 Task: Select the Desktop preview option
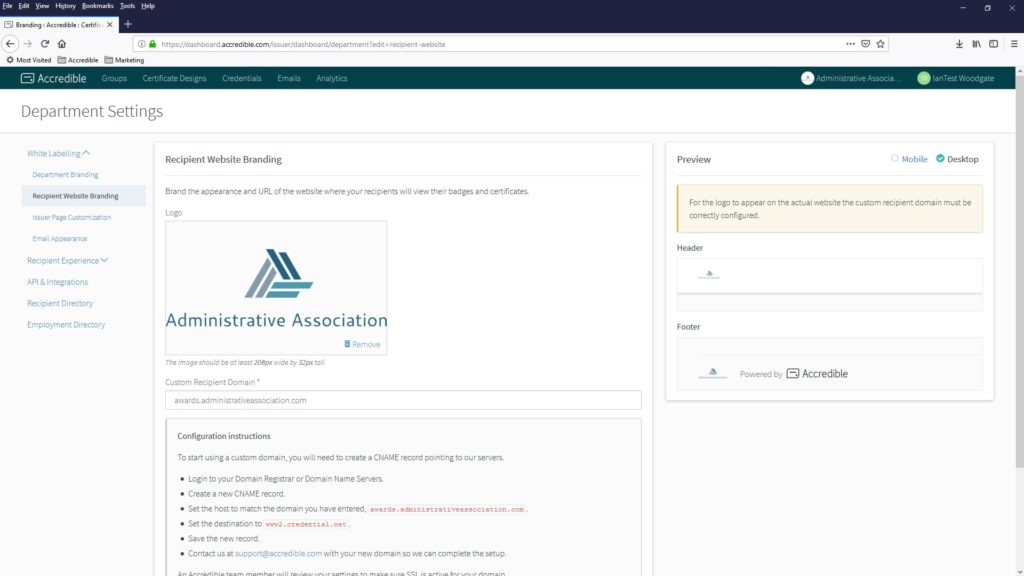tap(957, 159)
